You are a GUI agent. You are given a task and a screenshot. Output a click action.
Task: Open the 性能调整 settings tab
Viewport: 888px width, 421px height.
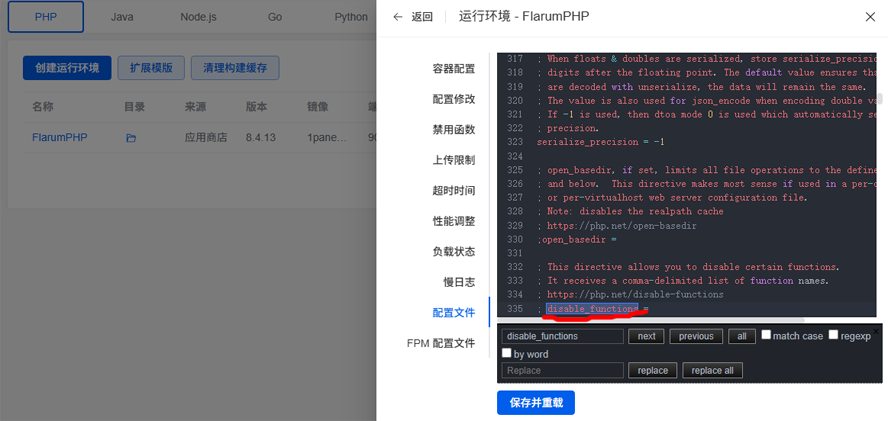click(x=453, y=221)
